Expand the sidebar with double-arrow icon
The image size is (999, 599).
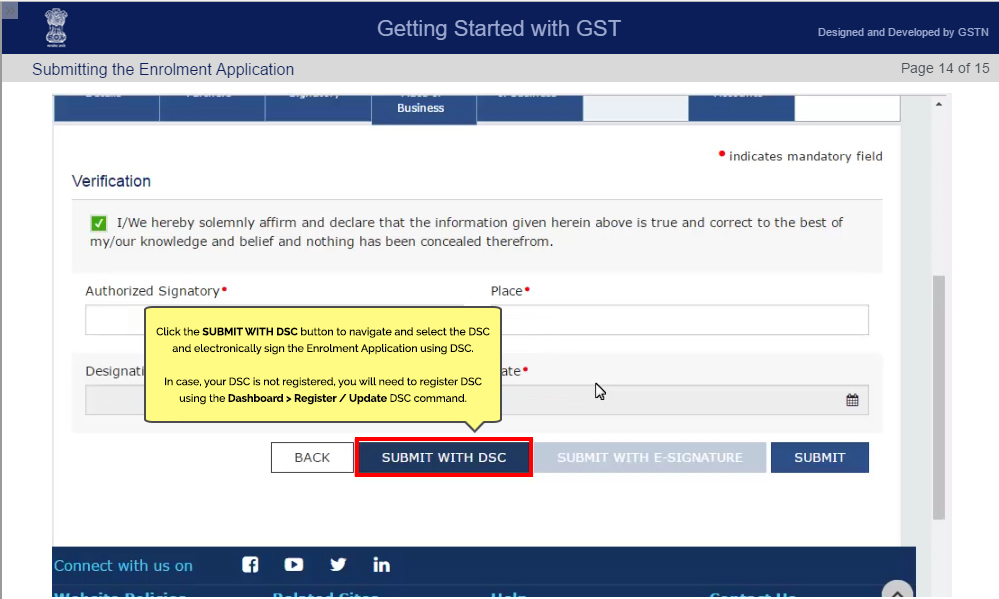click(x=10, y=10)
